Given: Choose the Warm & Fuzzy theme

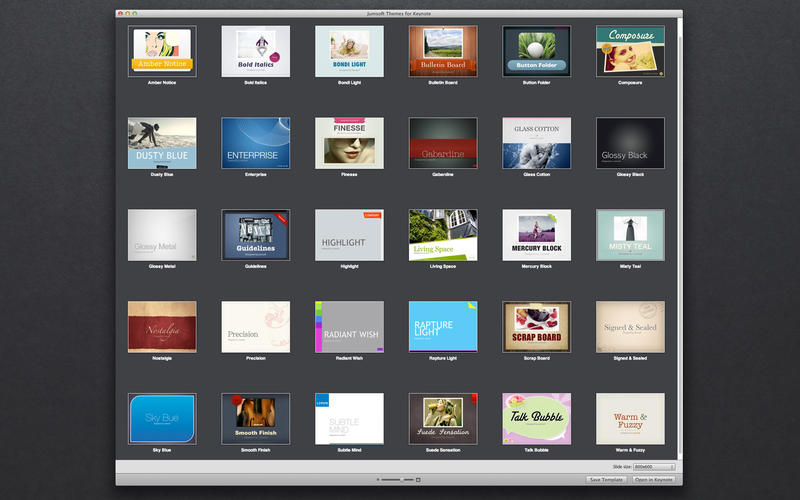Looking at the screenshot, I should tap(631, 419).
